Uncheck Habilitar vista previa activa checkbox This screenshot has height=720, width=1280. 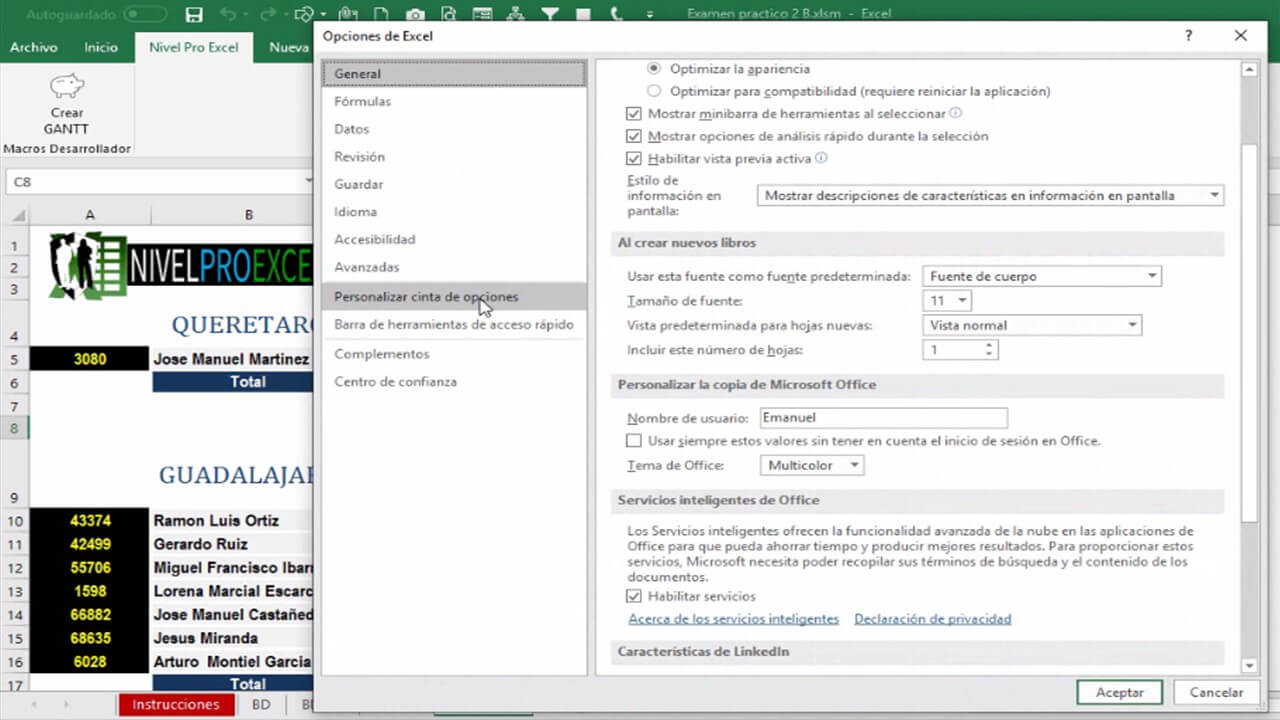pos(633,158)
